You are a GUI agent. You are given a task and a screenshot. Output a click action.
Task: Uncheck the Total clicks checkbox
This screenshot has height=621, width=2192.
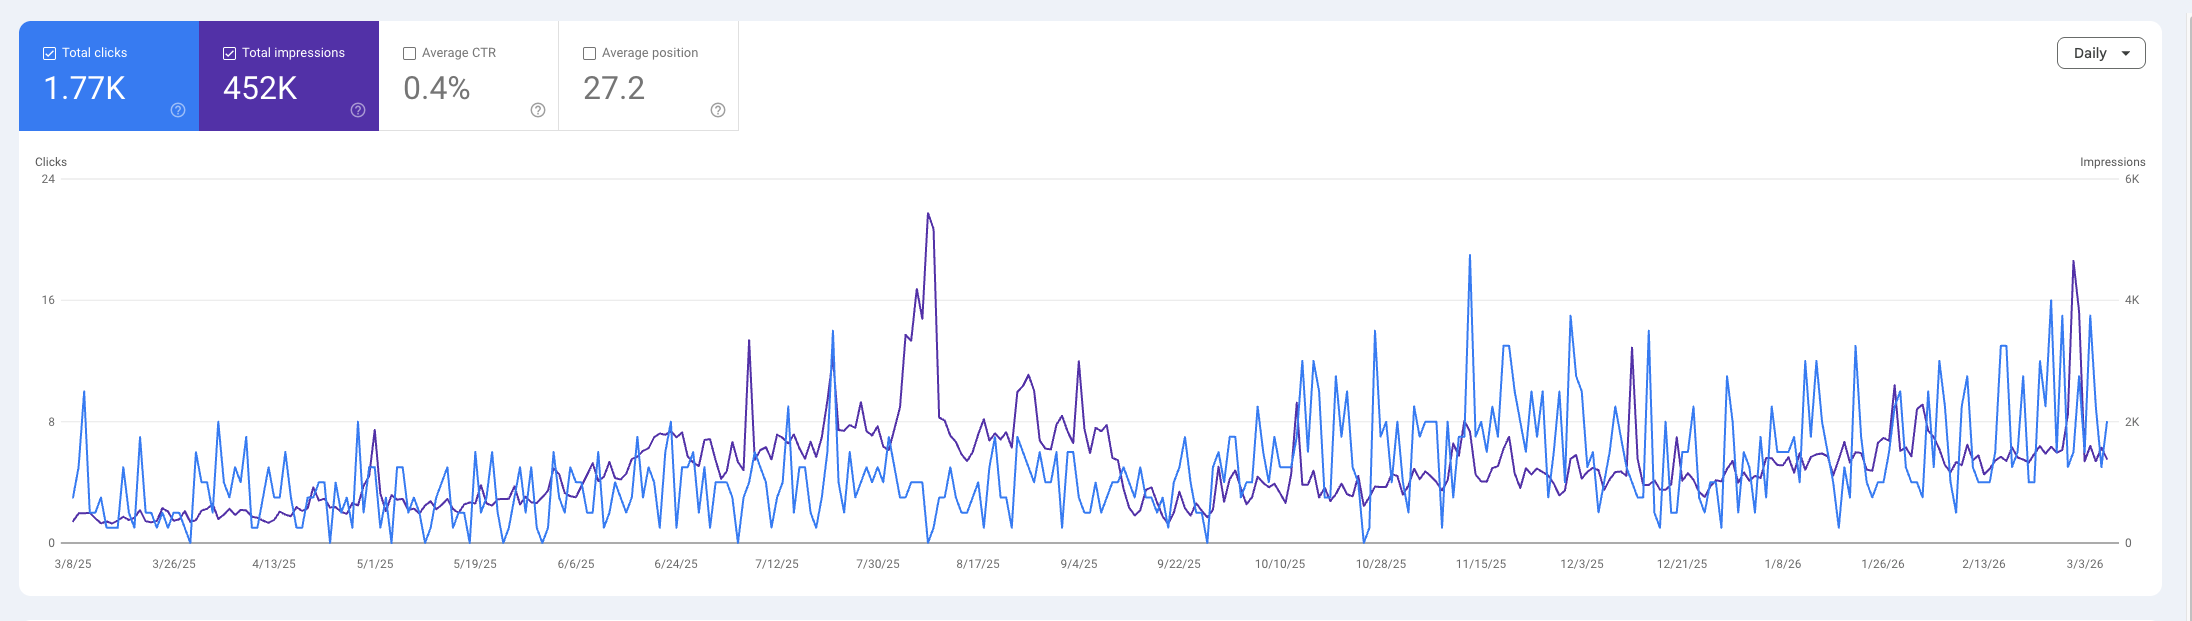click(49, 53)
